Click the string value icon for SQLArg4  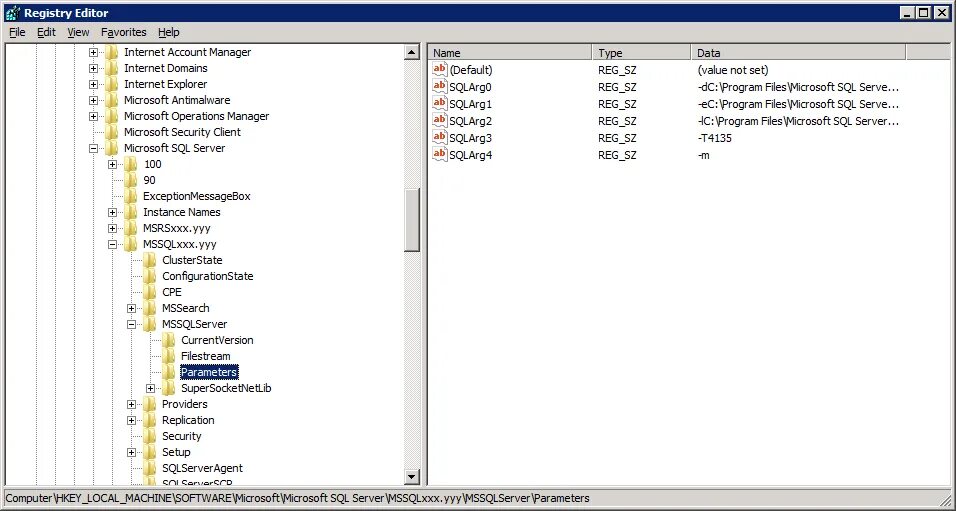click(440, 155)
